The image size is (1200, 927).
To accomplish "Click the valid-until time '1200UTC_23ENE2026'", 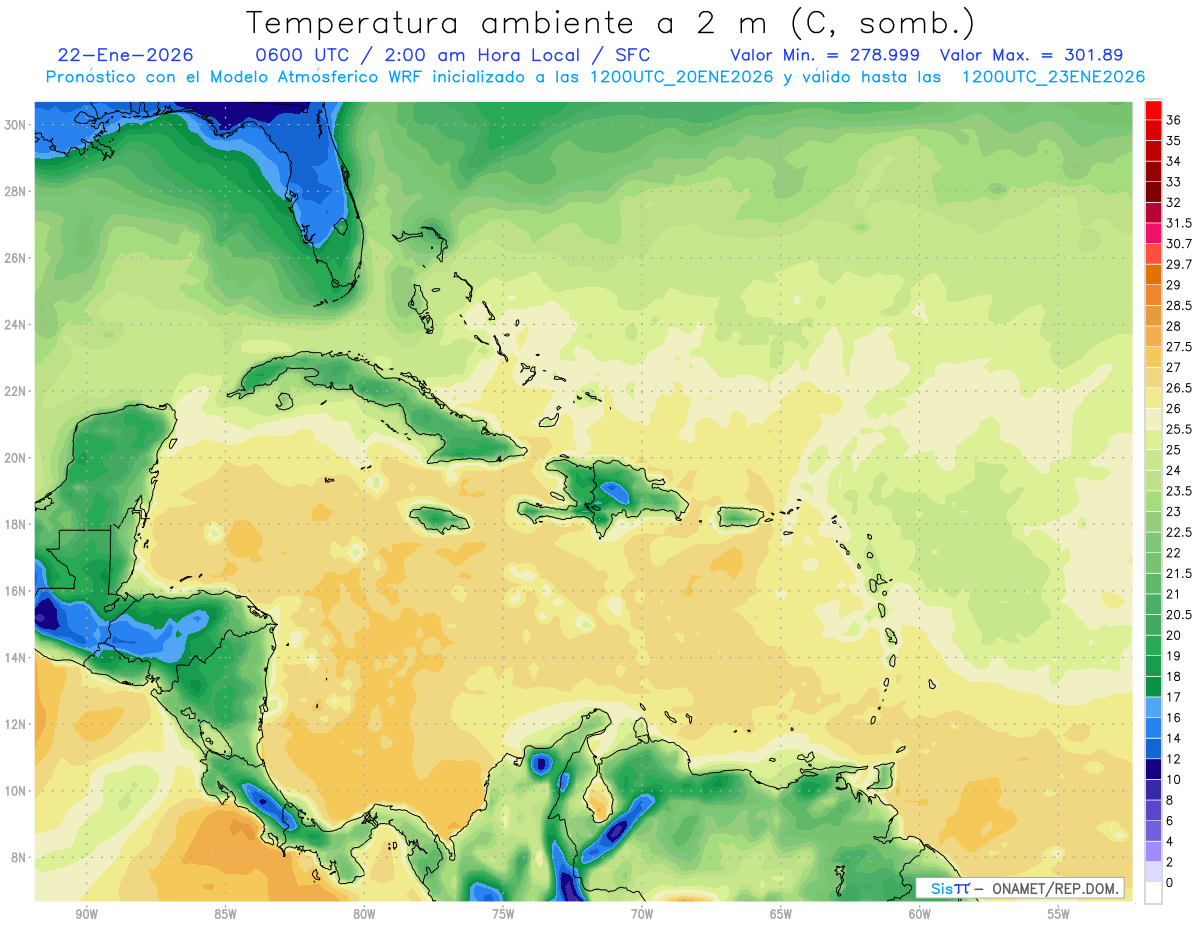I will pyautogui.click(x=1053, y=77).
